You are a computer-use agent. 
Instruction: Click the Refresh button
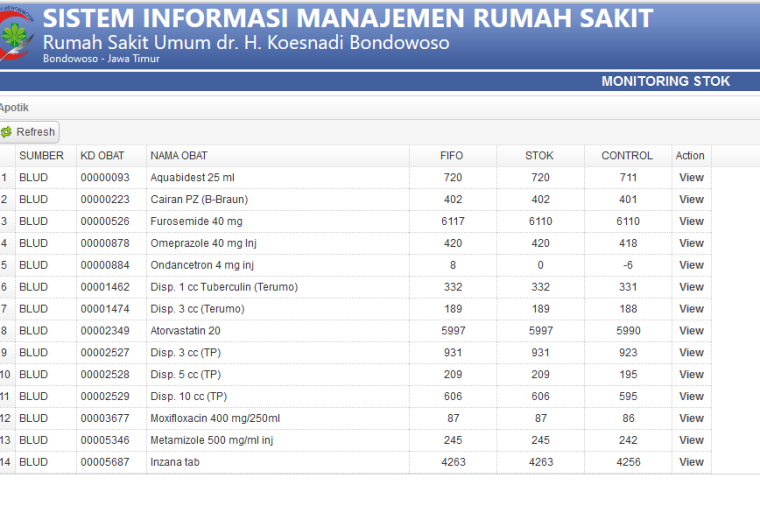[29, 132]
